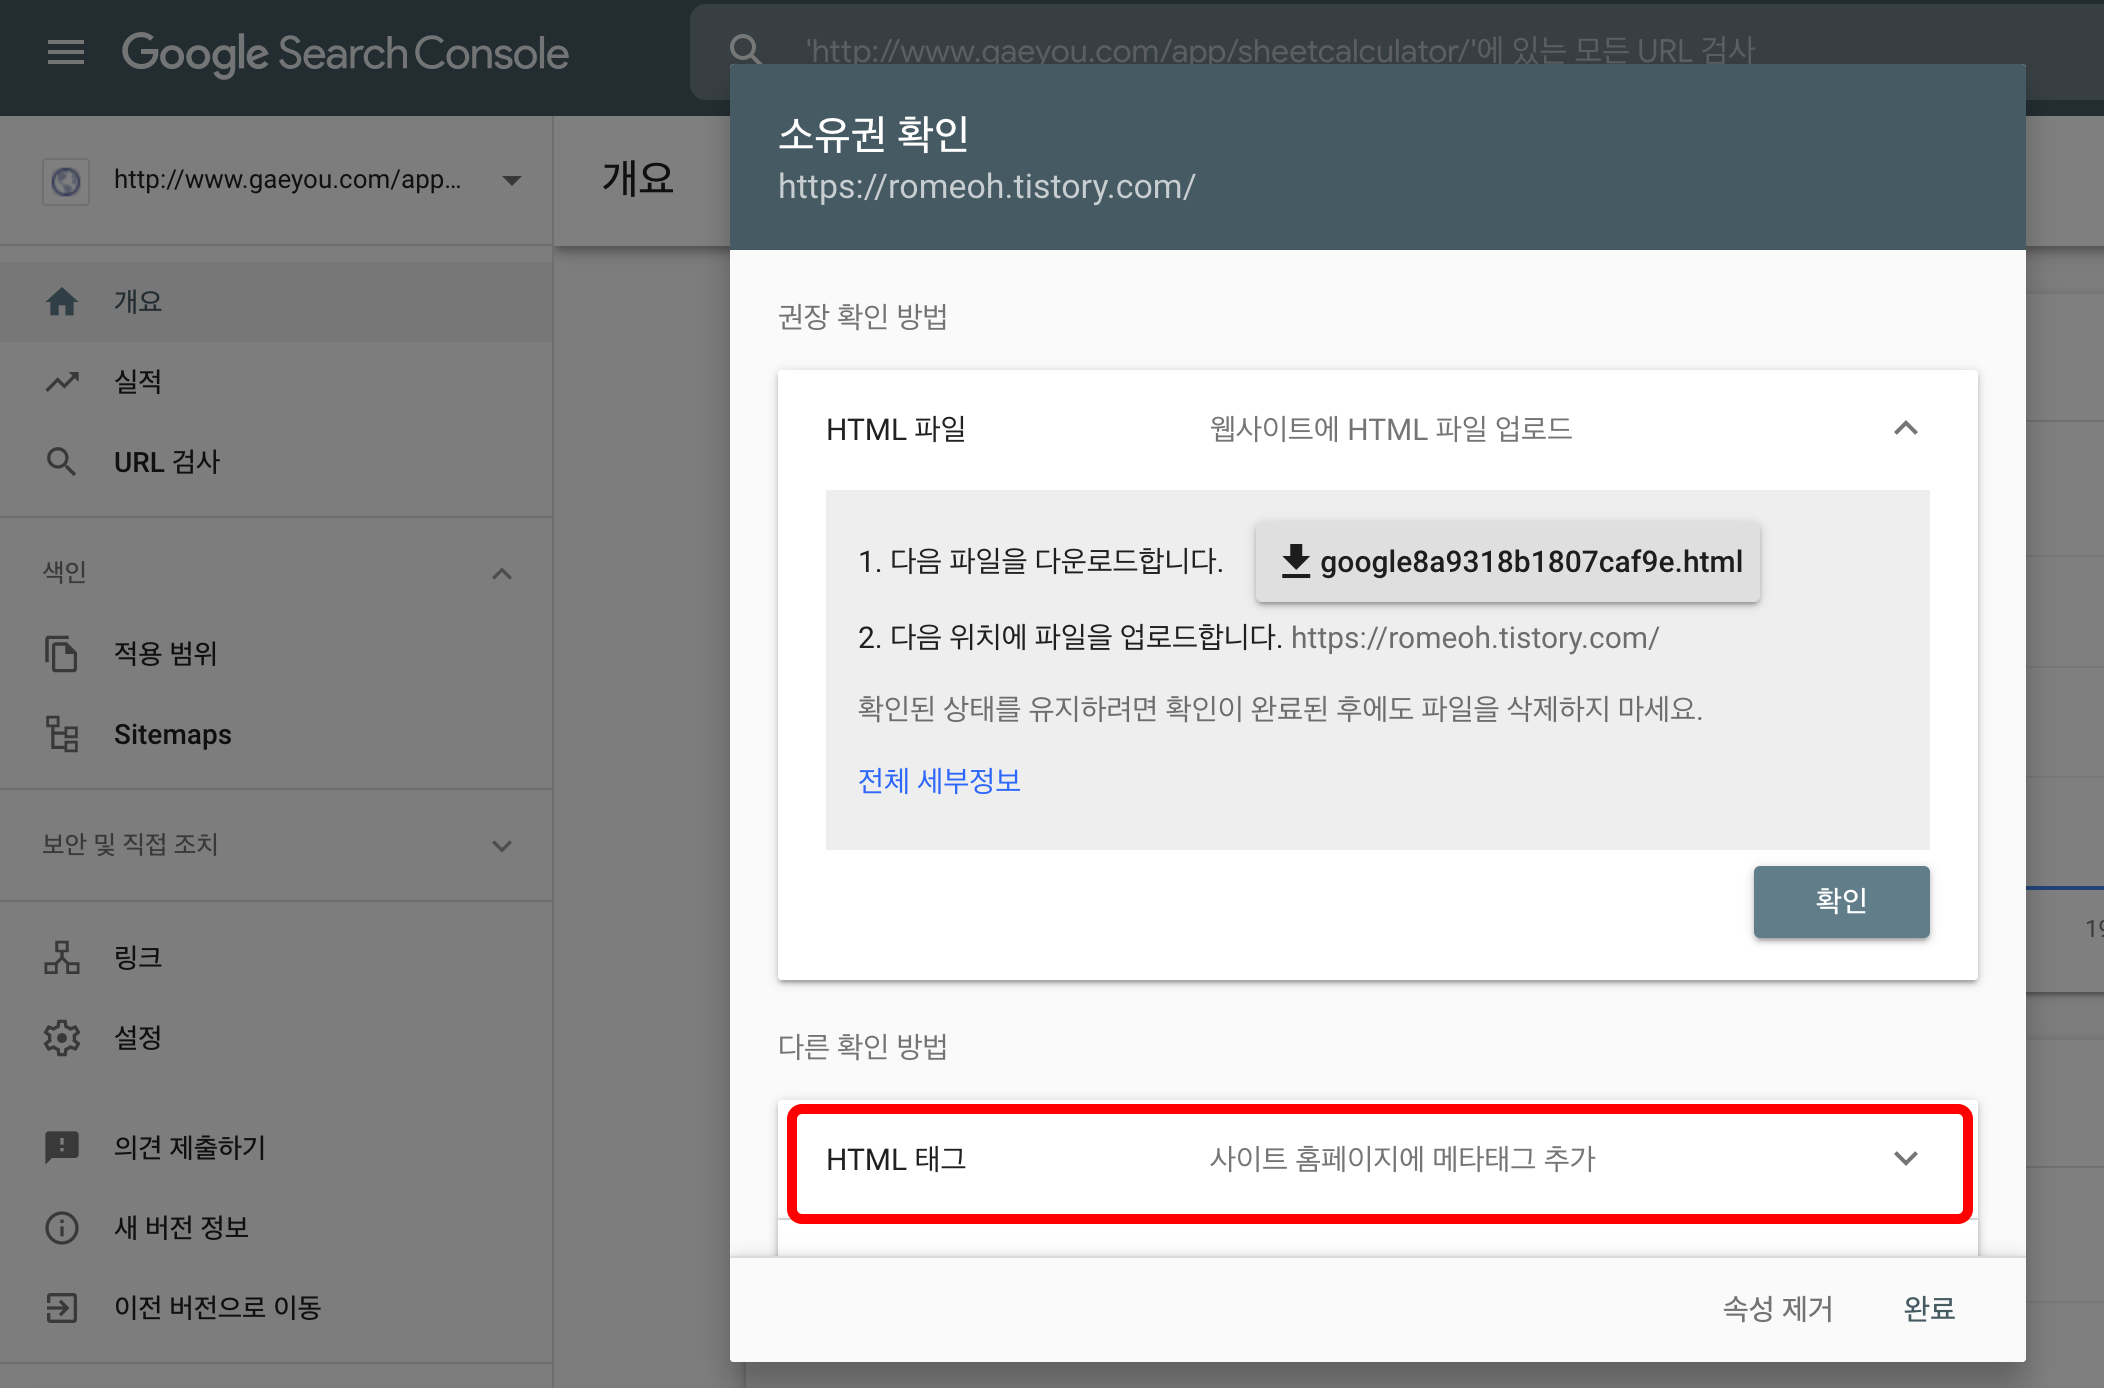Download the google8a9318b1807caf9e.html file
The image size is (2104, 1388).
[1508, 562]
